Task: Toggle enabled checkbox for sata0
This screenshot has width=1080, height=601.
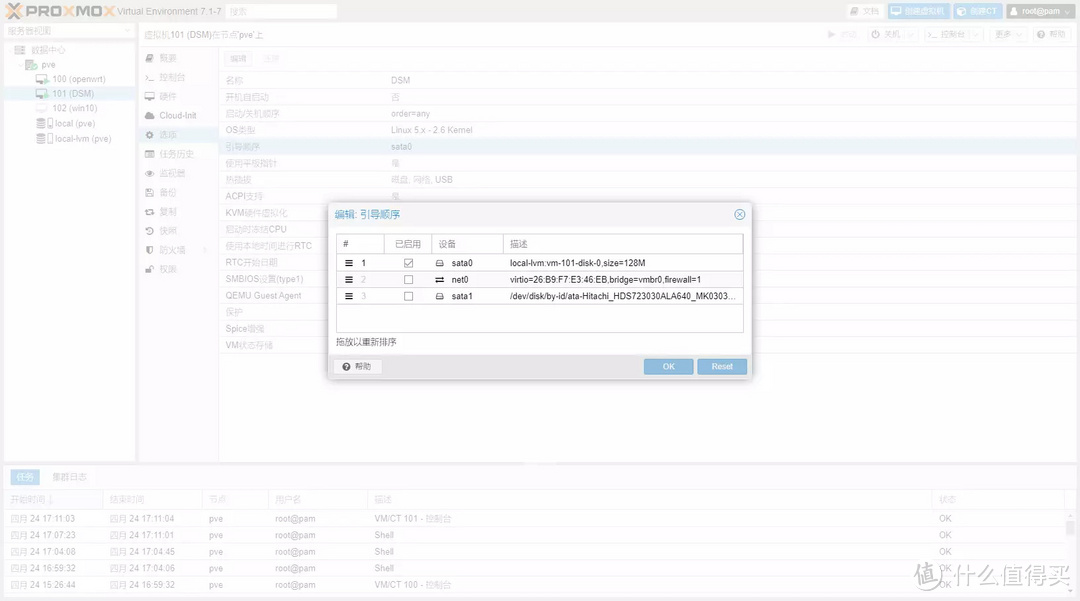Action: (x=408, y=263)
